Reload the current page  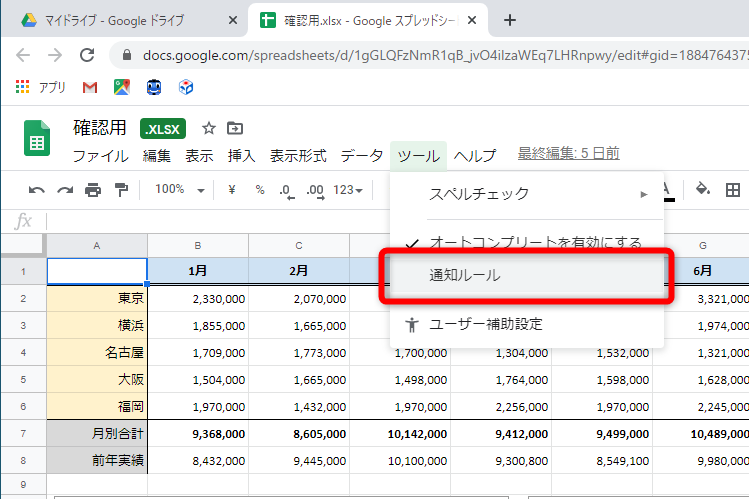coord(87,55)
